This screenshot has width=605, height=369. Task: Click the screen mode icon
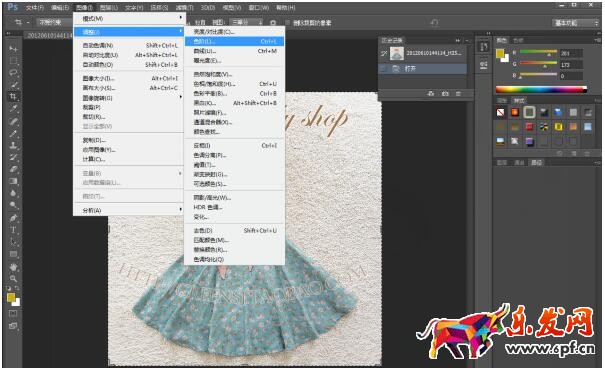tap(13, 326)
